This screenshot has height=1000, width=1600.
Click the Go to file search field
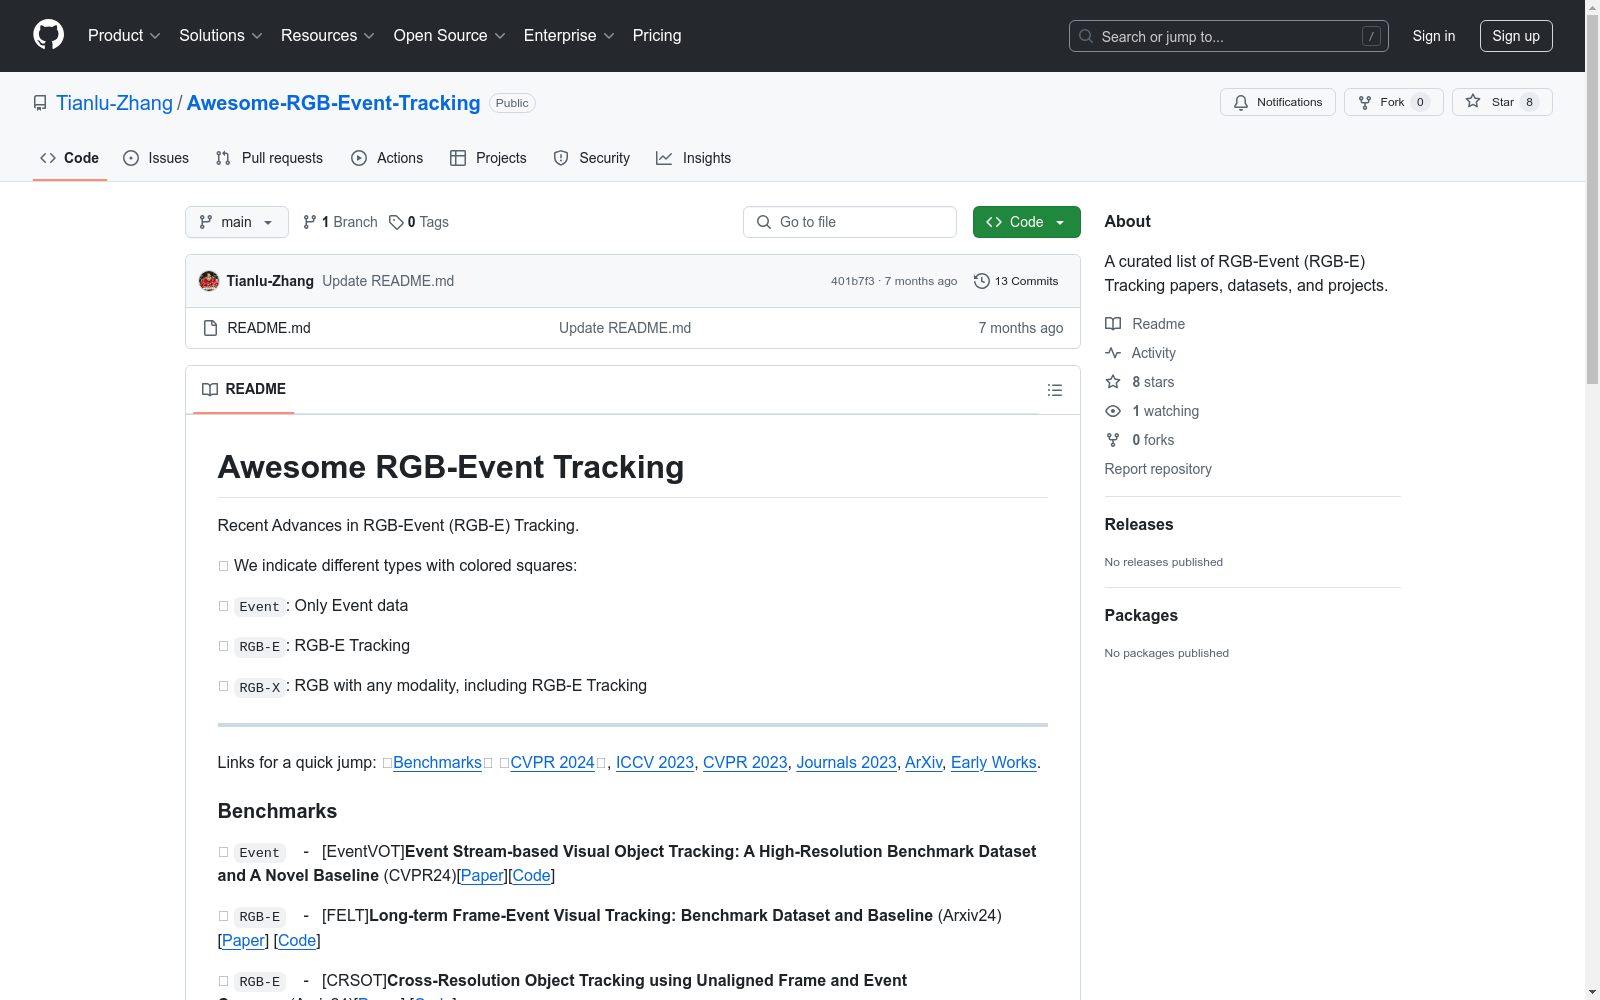tap(850, 222)
